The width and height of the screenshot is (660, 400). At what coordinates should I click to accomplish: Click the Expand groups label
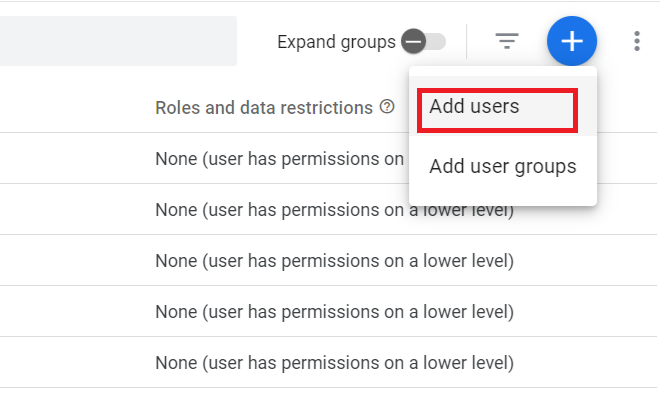336,42
